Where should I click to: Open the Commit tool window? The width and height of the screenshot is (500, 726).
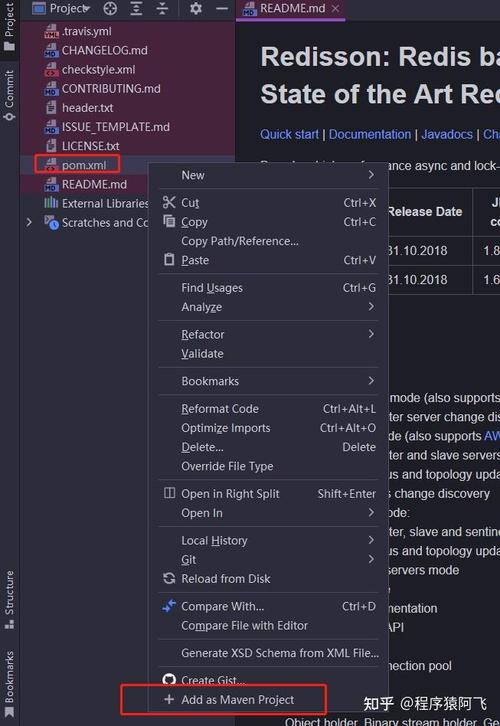pyautogui.click(x=9, y=95)
